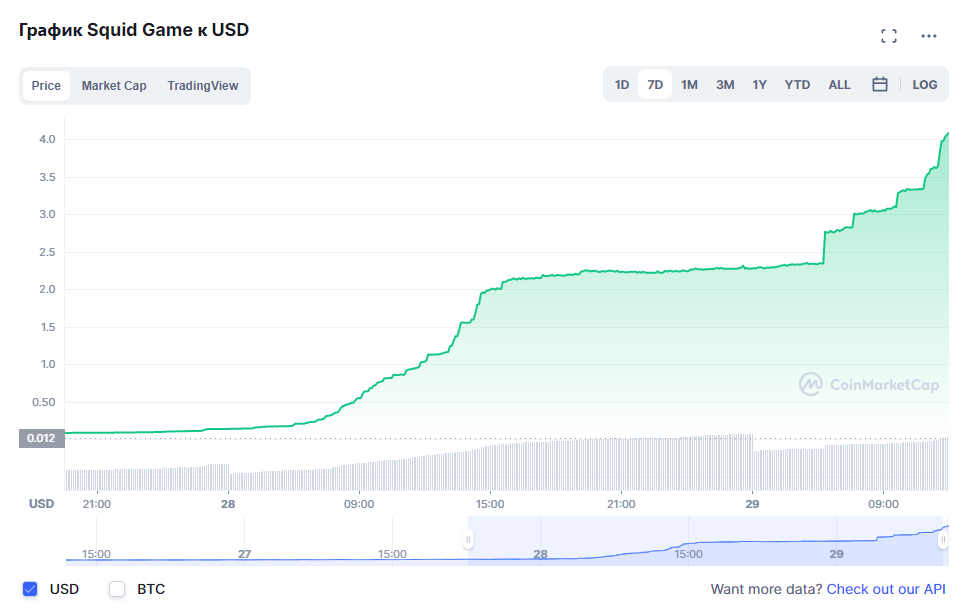Click the 4.0 y-axis value
Viewport: 967px width, 610px height.
click(47, 139)
